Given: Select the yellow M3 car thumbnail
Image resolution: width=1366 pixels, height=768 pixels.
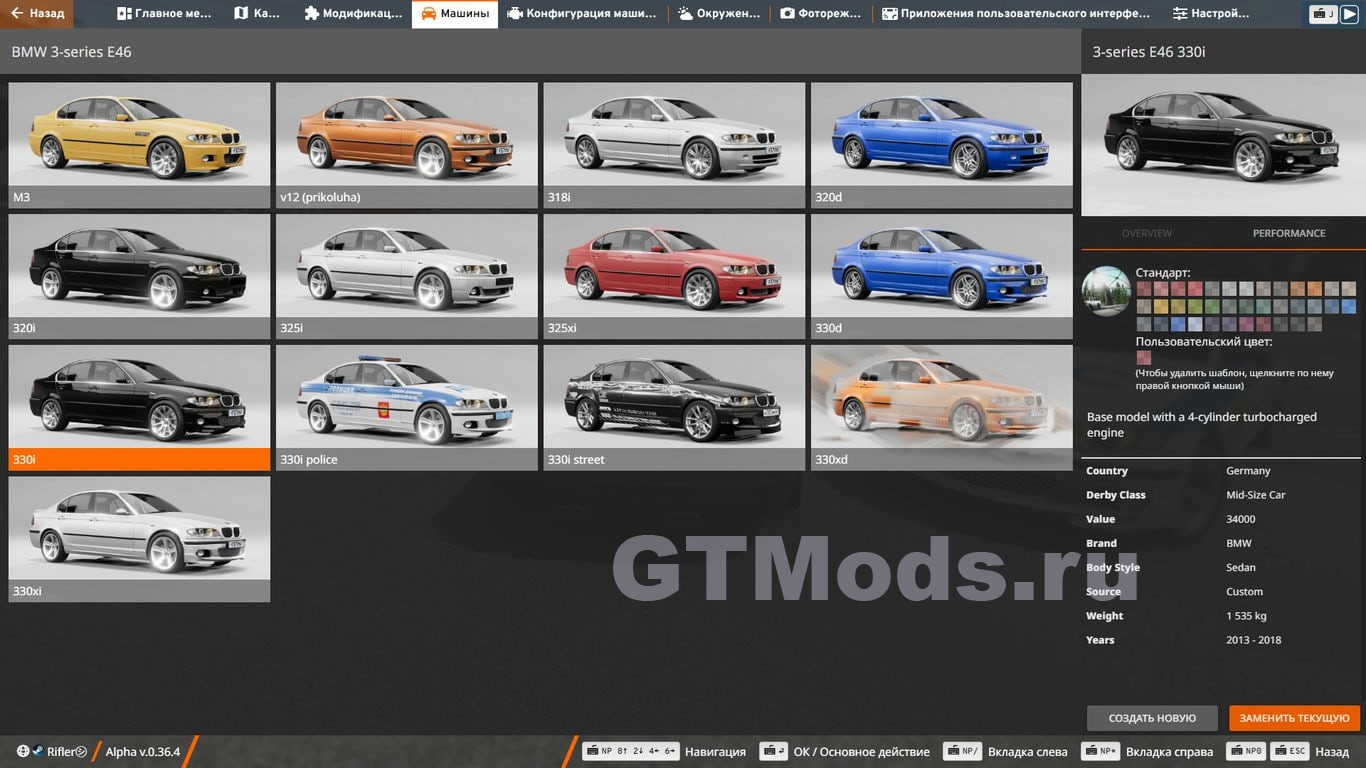Looking at the screenshot, I should [139, 145].
